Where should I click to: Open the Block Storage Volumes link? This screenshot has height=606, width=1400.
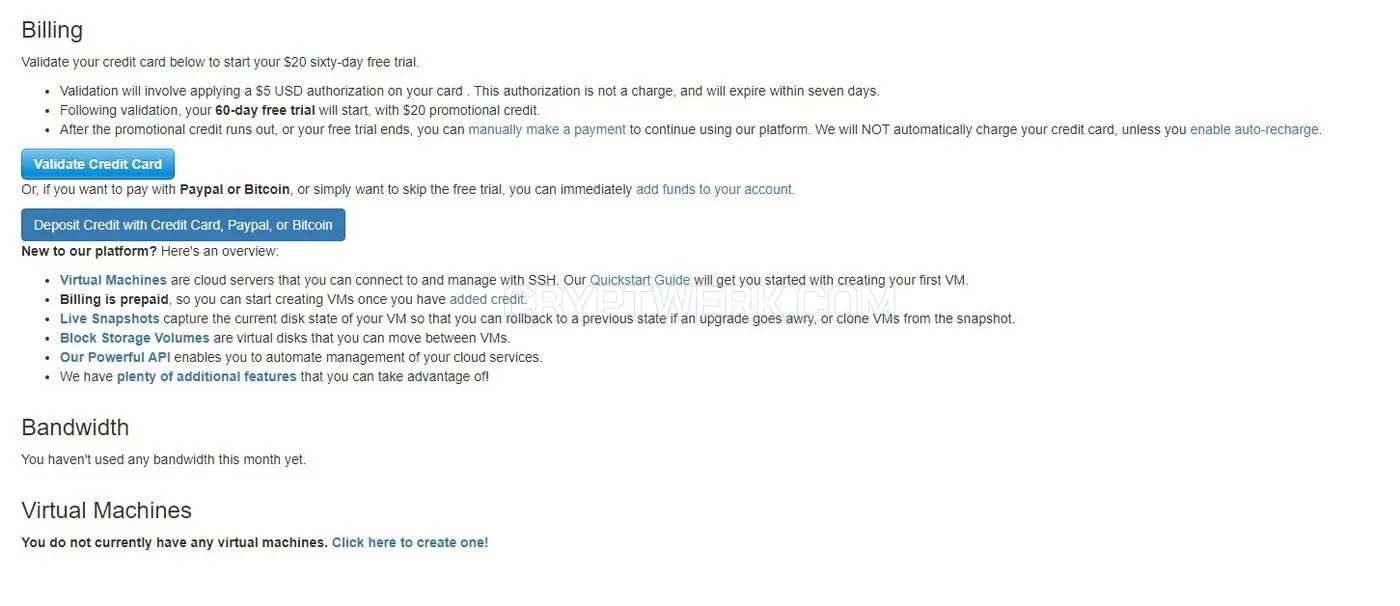click(x=135, y=338)
